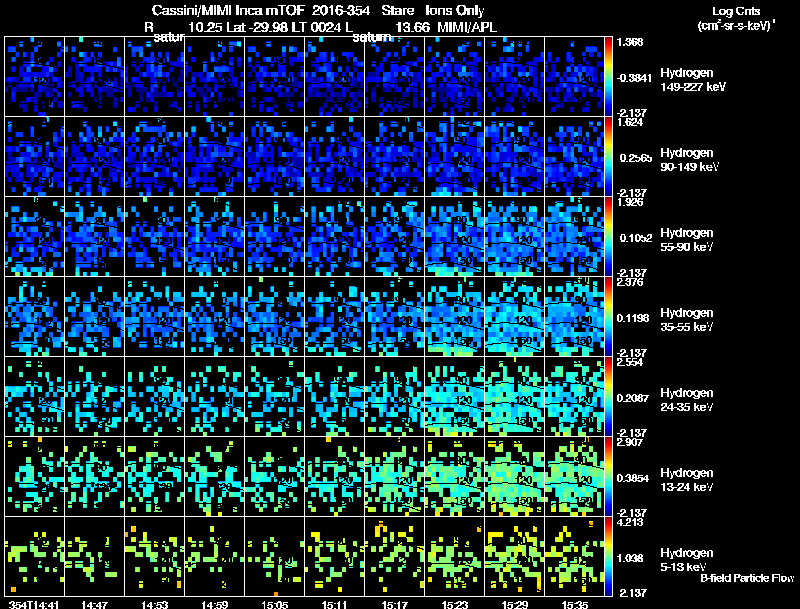Select the Hydrogen 35-55 keV panel at 15:05
Image resolution: width=800 pixels, height=609 pixels.
(x=274, y=317)
